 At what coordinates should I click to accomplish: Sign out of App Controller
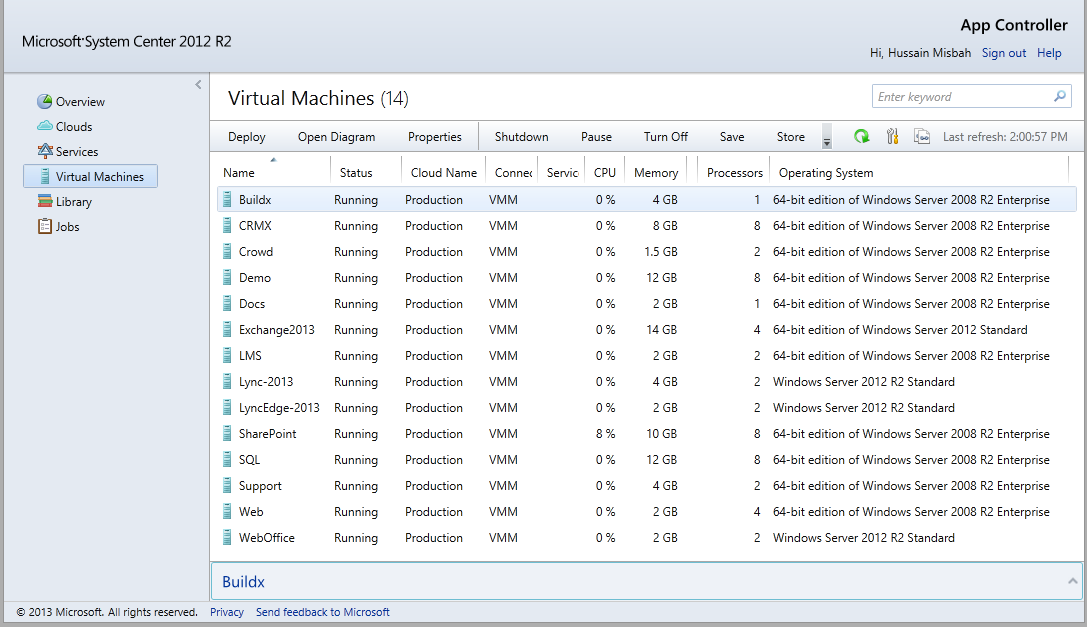pos(1003,53)
